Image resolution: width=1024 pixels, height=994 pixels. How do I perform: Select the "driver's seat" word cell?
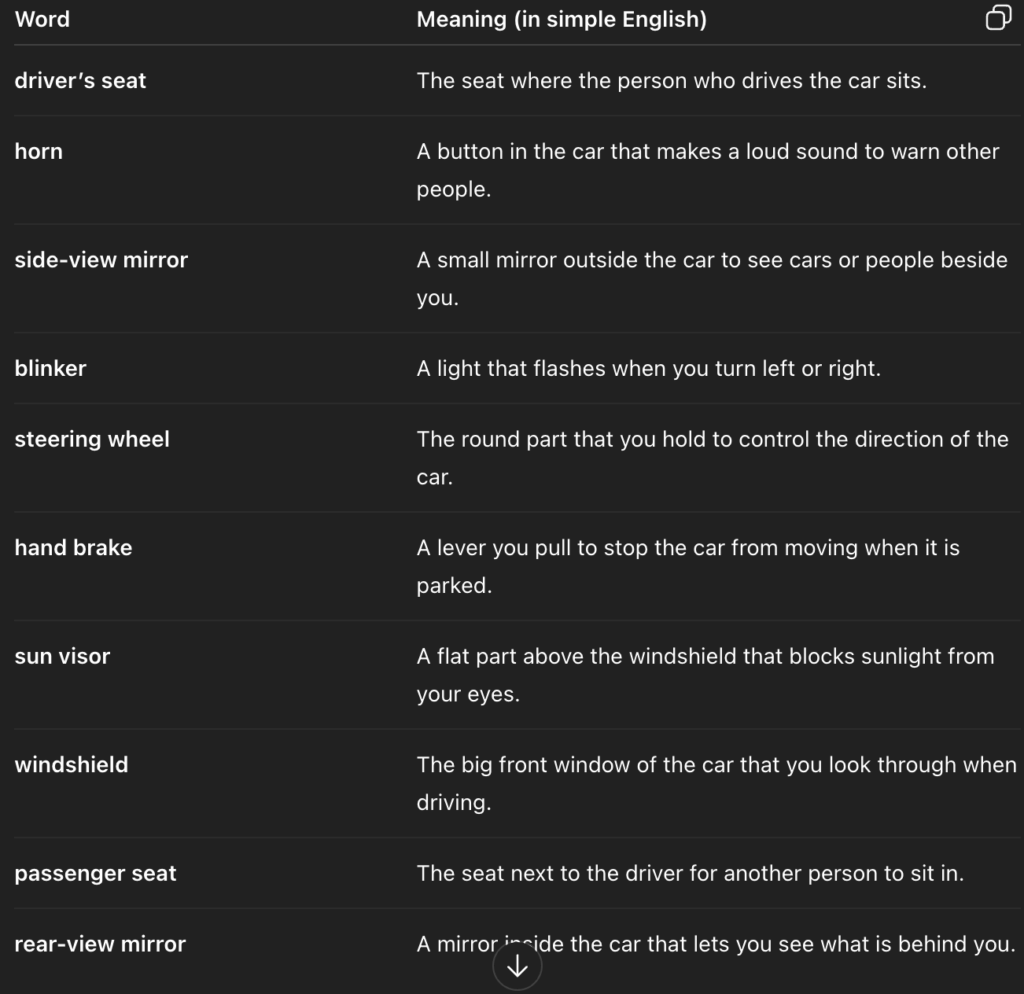(x=80, y=81)
